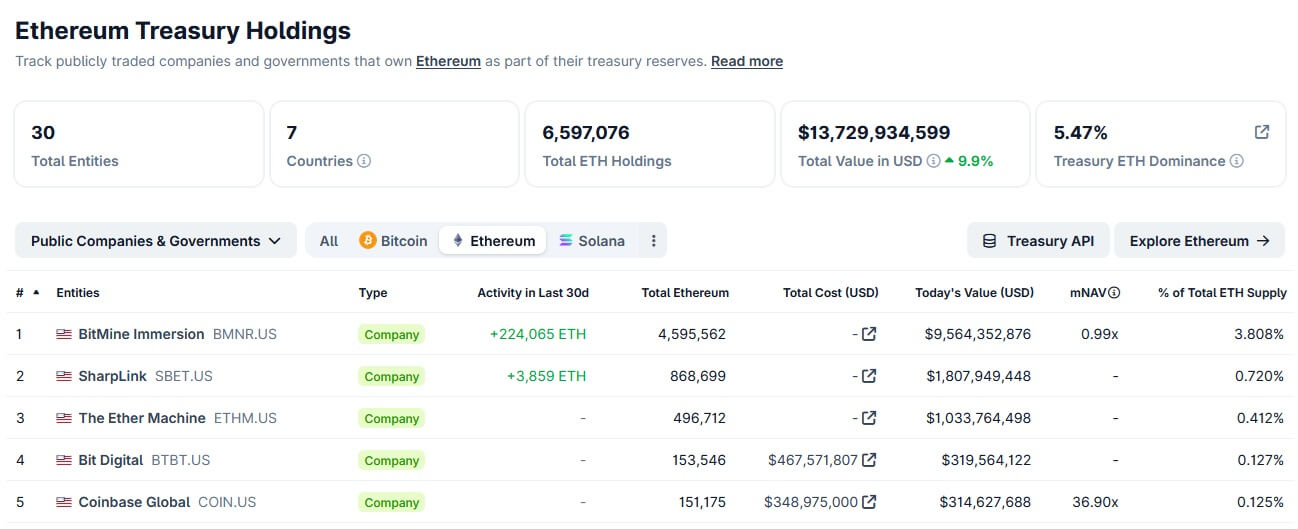
Task: Click the 0.99x mNAV value
Action: point(1100,334)
